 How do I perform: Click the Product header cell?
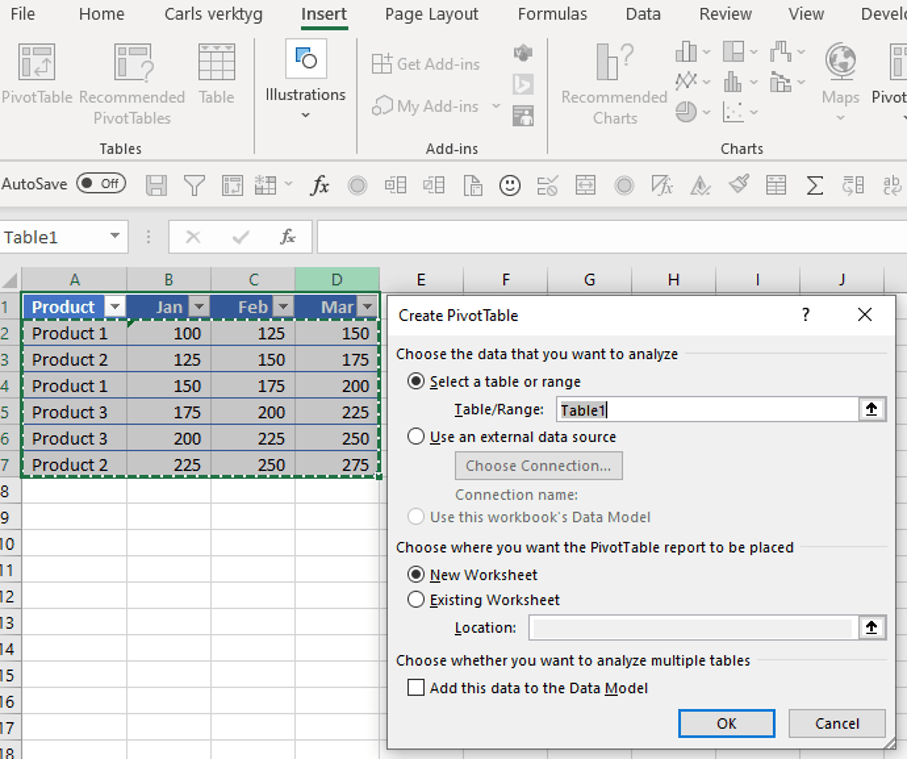[x=64, y=306]
